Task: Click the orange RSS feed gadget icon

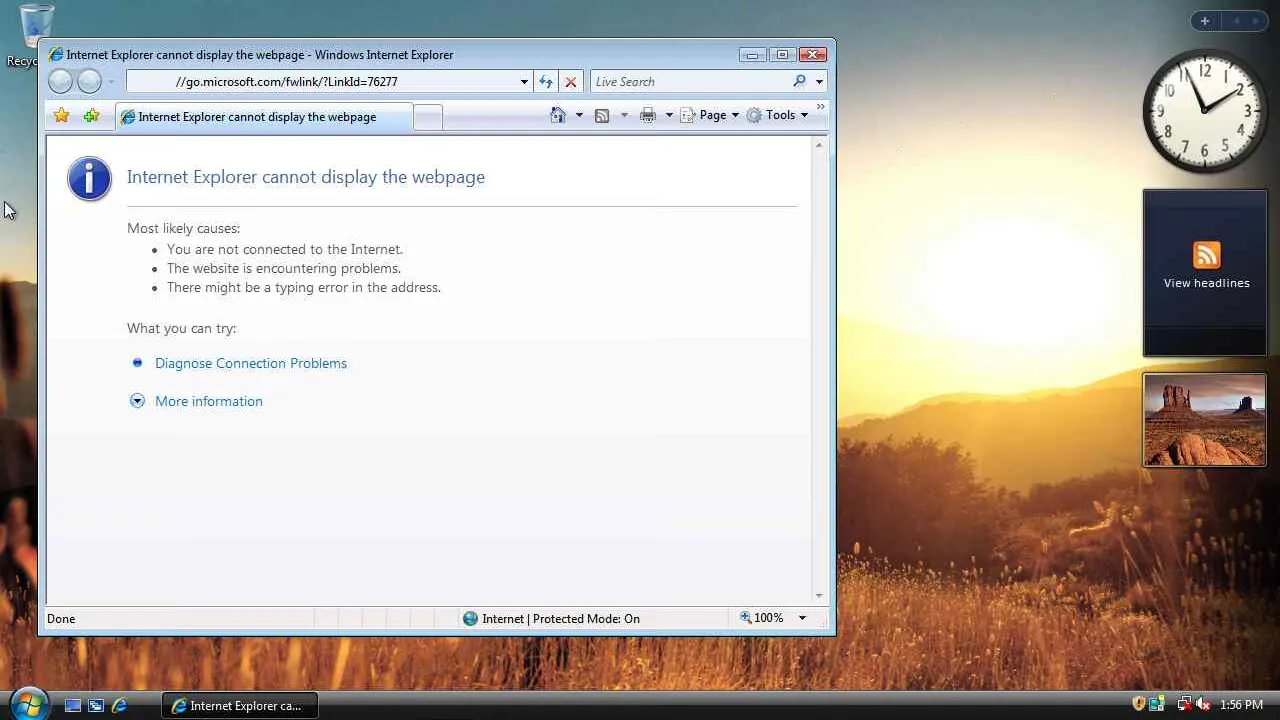Action: point(1206,255)
